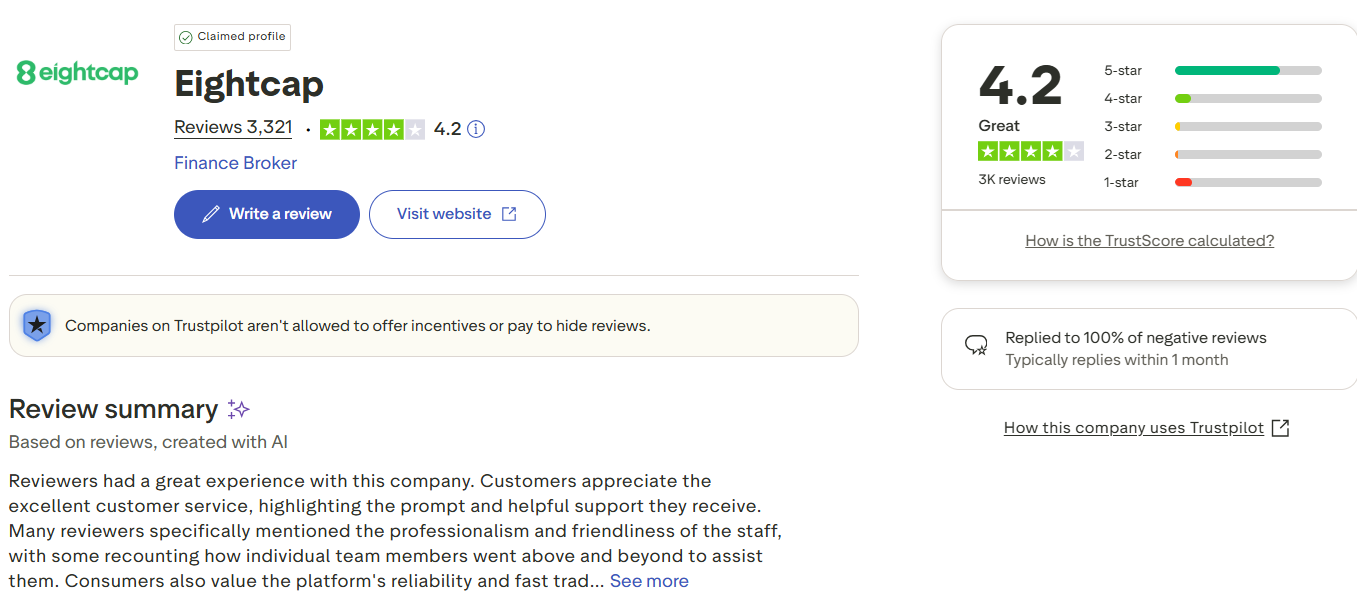
Task: Click external link icon beside Trustpilot usage
Action: 1280,428
